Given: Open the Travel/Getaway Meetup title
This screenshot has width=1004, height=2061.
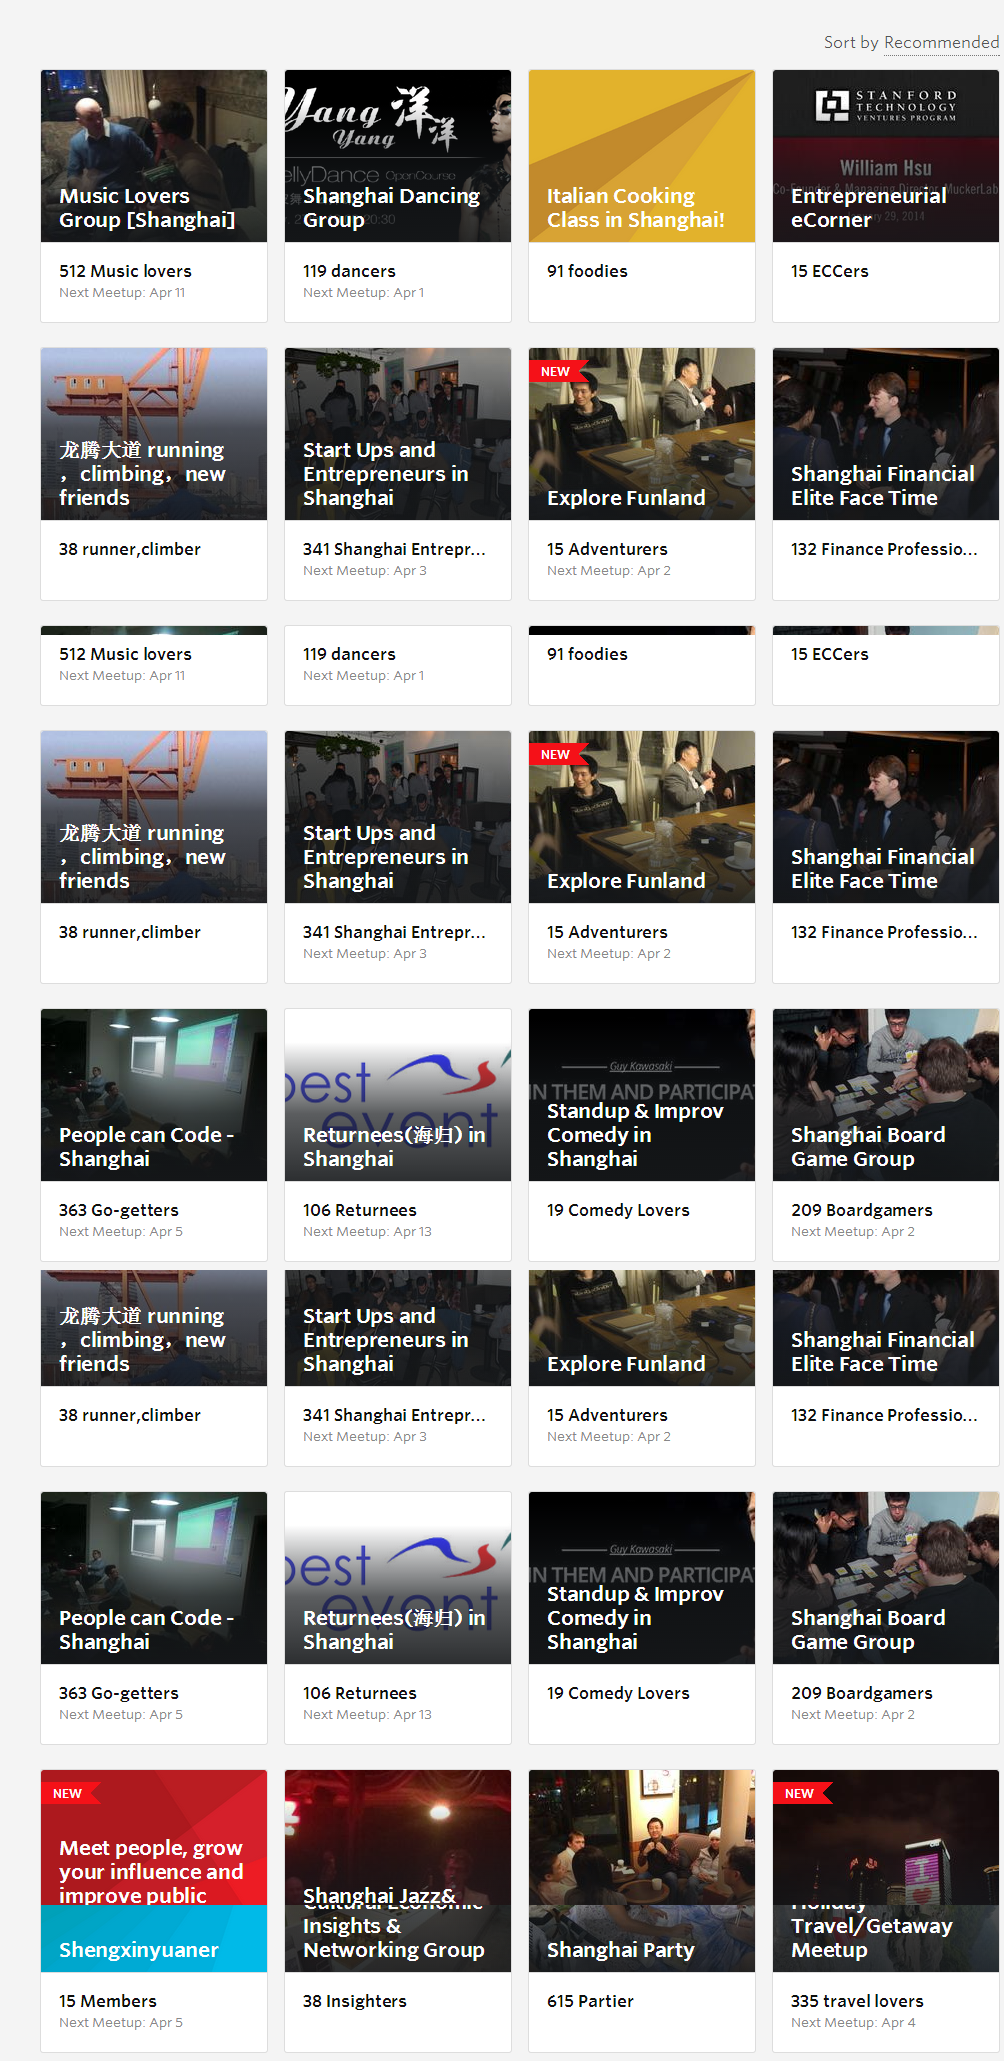Looking at the screenshot, I should [x=871, y=1938].
